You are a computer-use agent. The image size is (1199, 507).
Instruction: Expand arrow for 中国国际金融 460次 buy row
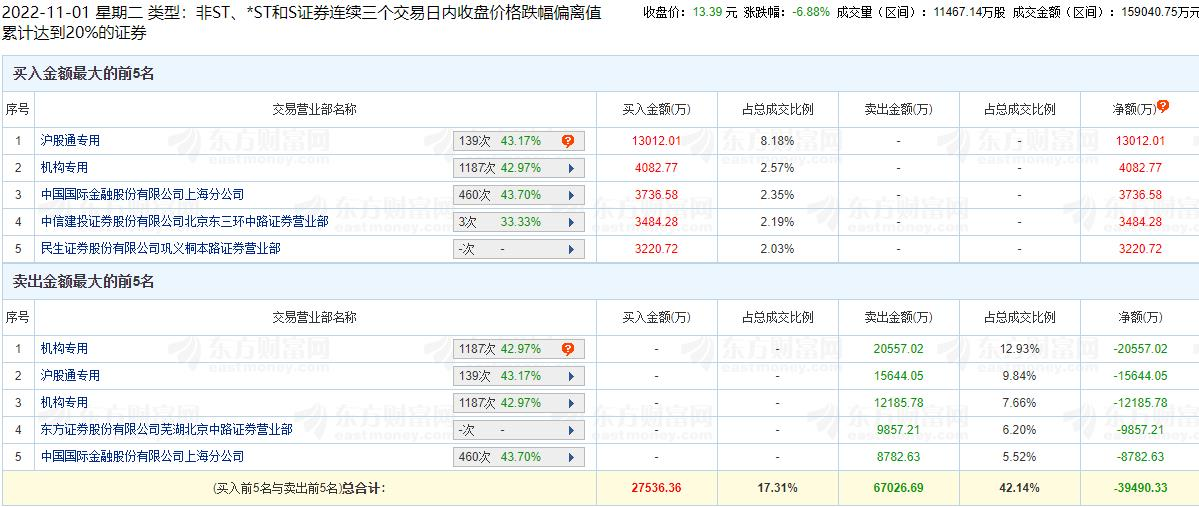click(570, 195)
